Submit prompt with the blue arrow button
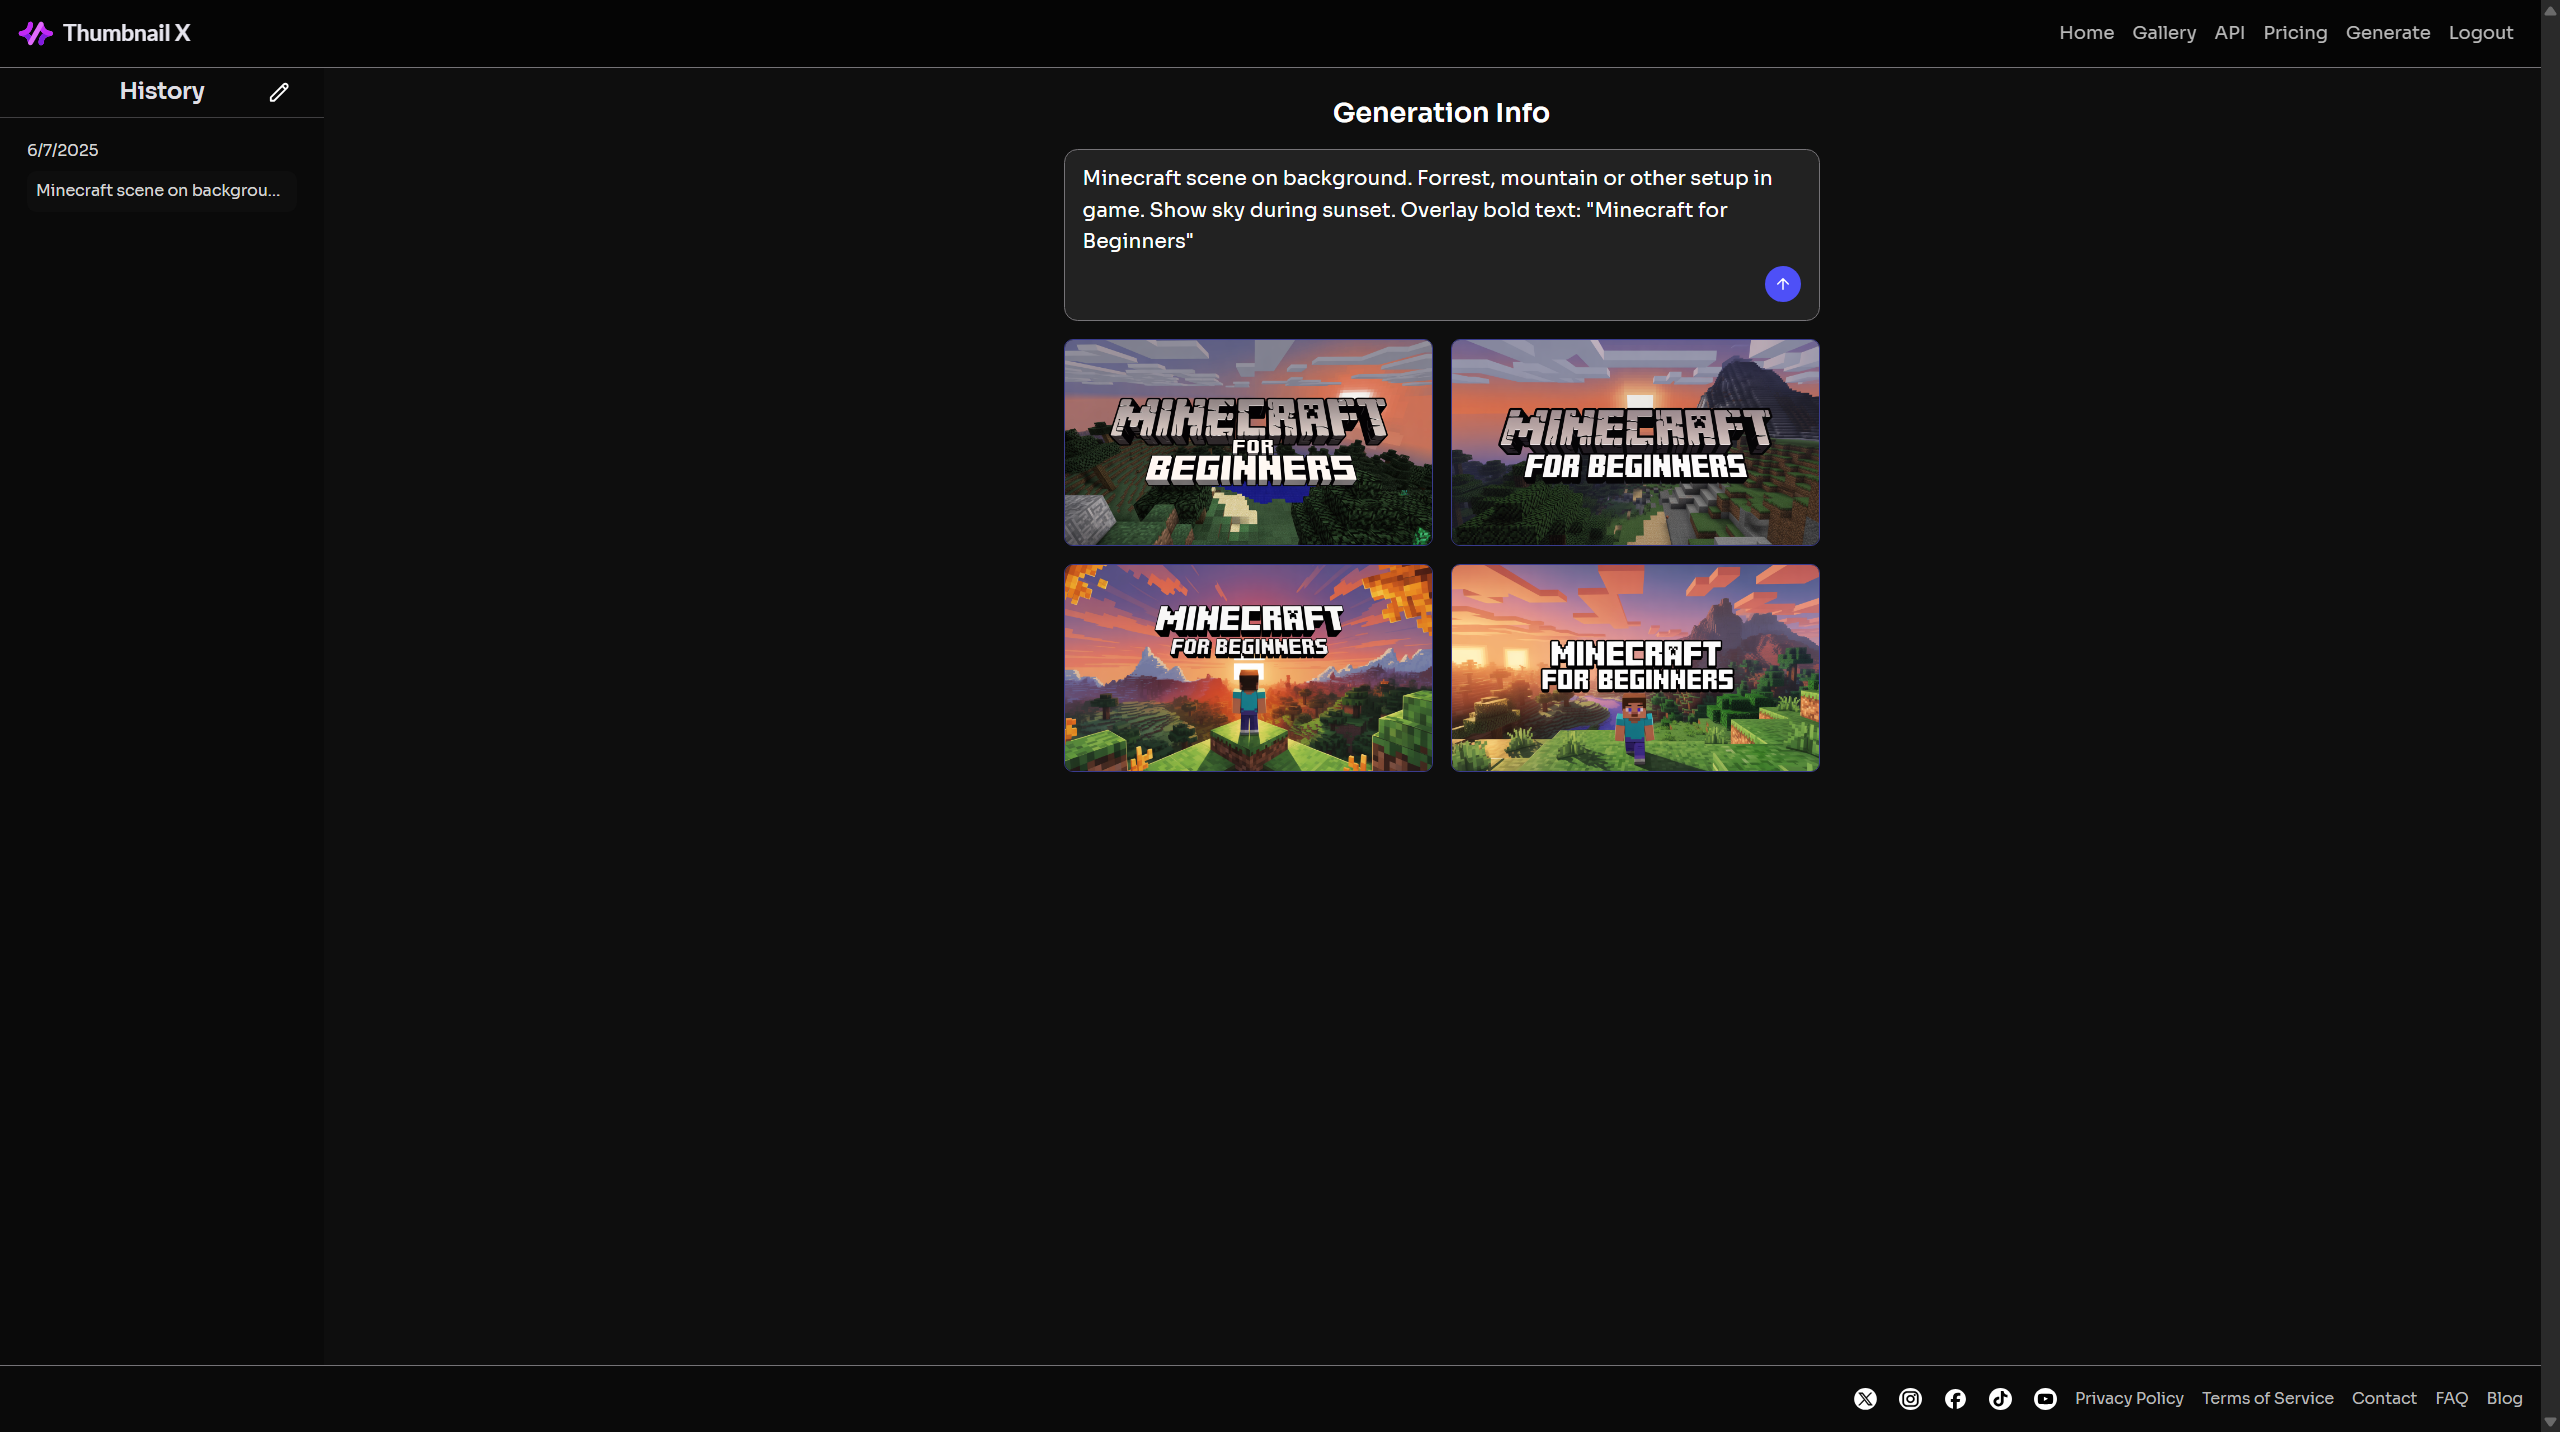Screen dimensions: 2560x1432 [x=1782, y=284]
